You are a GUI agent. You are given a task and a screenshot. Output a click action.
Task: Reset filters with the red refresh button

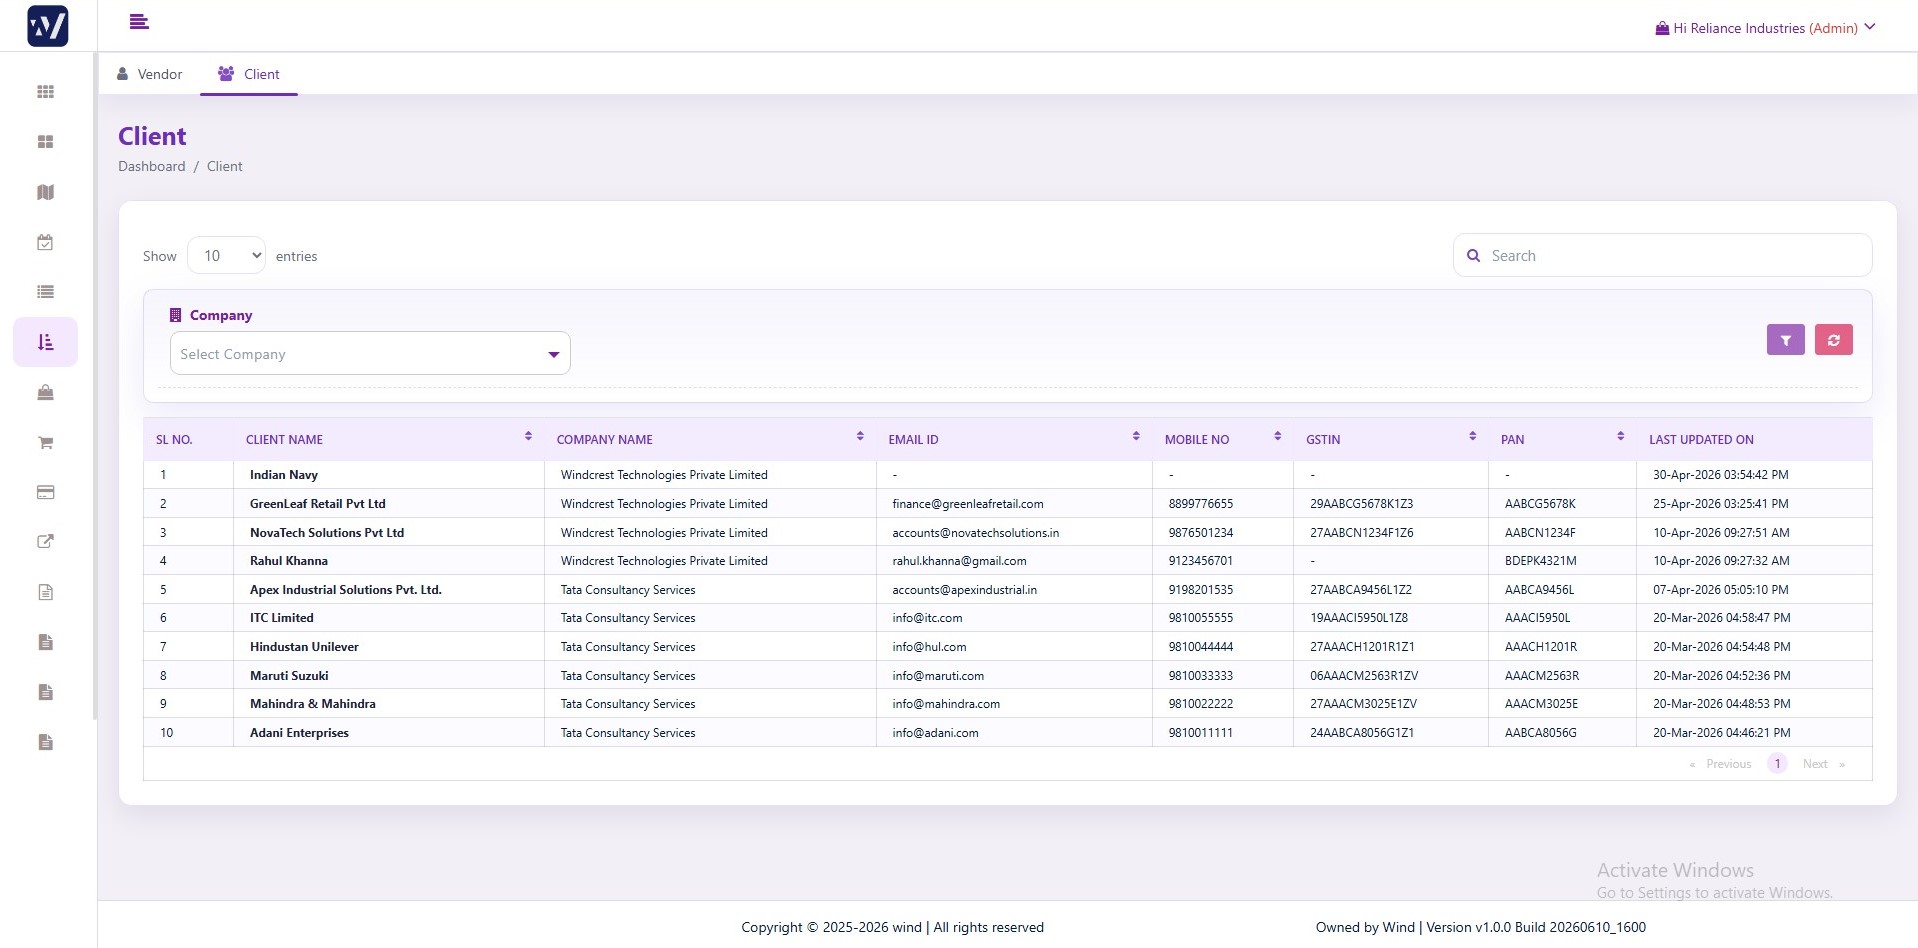click(x=1833, y=340)
